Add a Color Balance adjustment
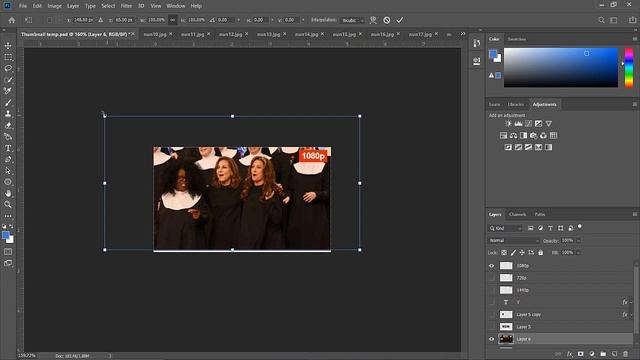This screenshot has height=360, width=640. 513,136
